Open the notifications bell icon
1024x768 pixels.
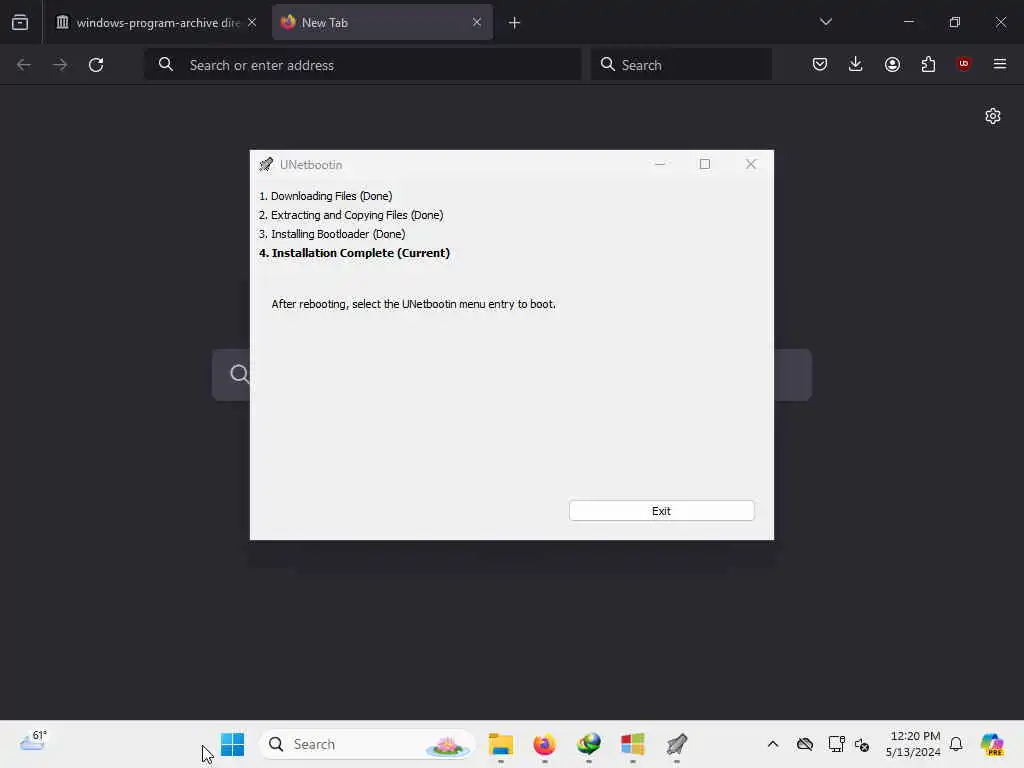click(x=956, y=744)
